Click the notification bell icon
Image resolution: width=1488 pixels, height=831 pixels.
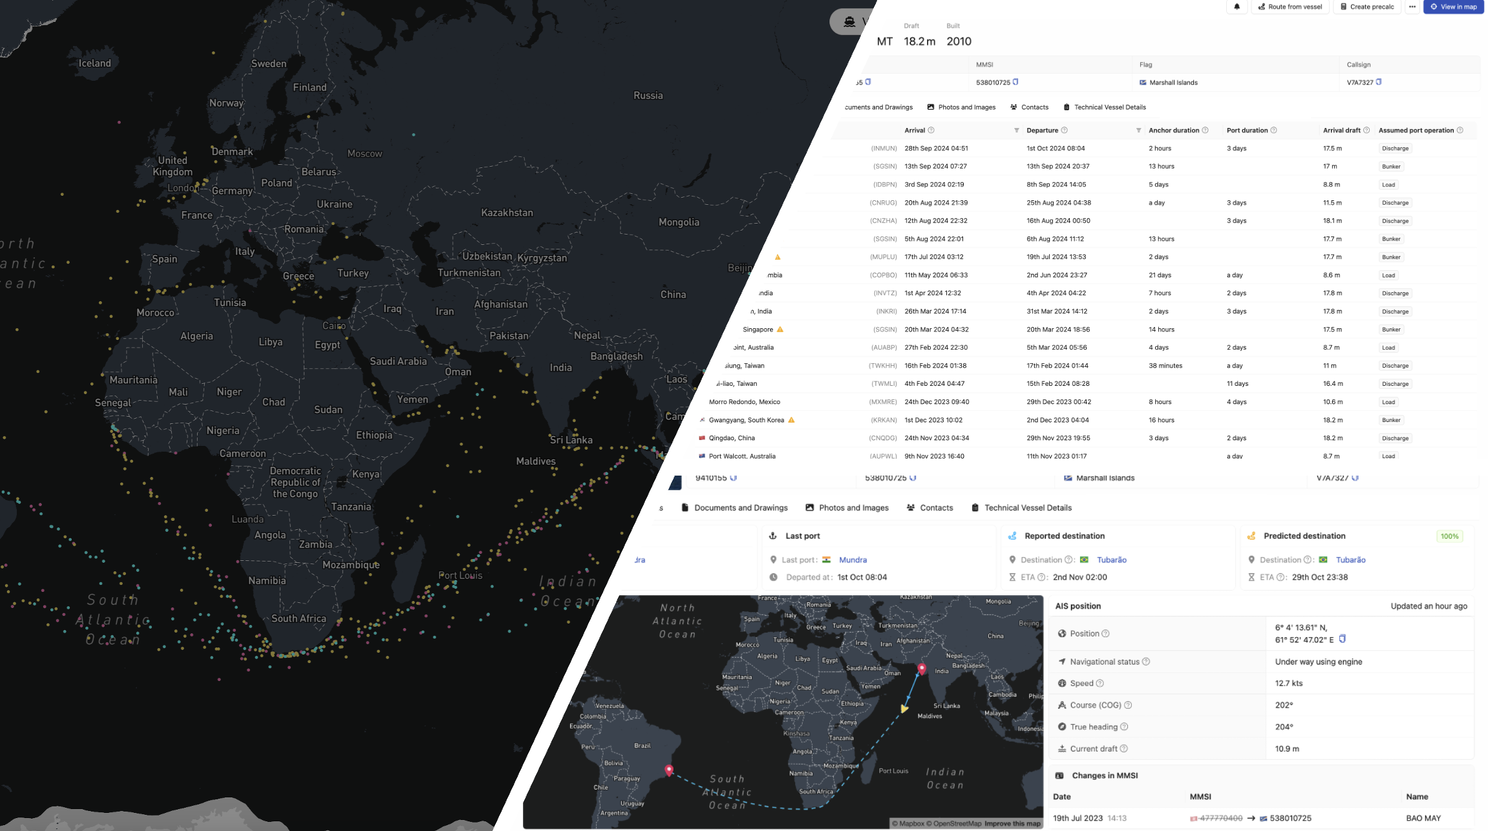click(x=1237, y=7)
